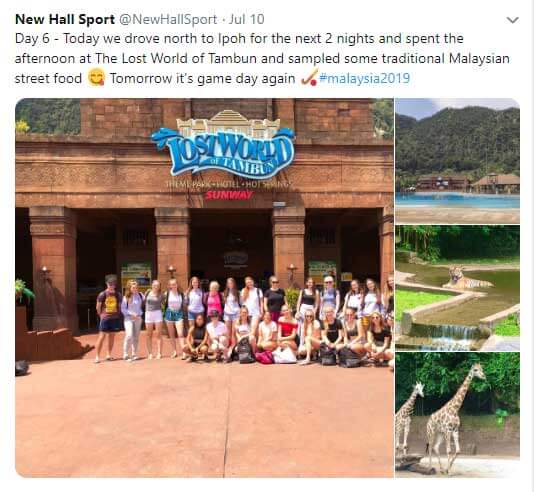The width and height of the screenshot is (534, 492).
Task: Click the words 'street food' in tweet
Action: click(x=48, y=79)
